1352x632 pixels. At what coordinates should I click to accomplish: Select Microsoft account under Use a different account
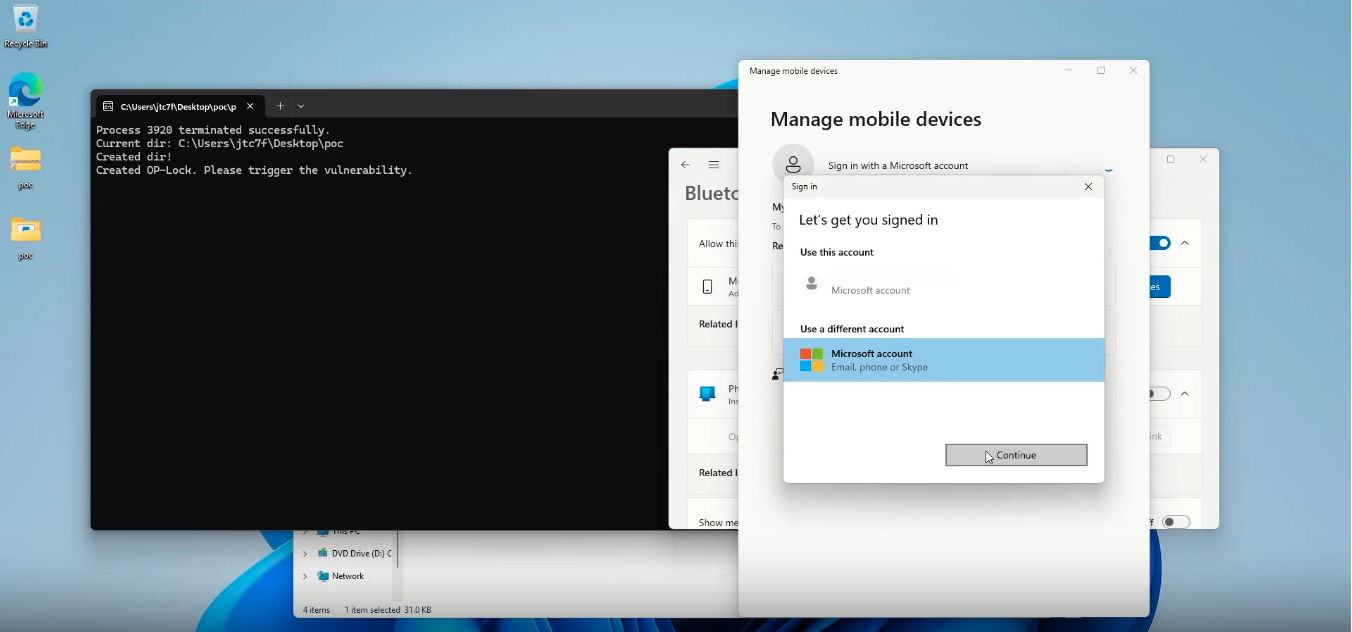944,360
